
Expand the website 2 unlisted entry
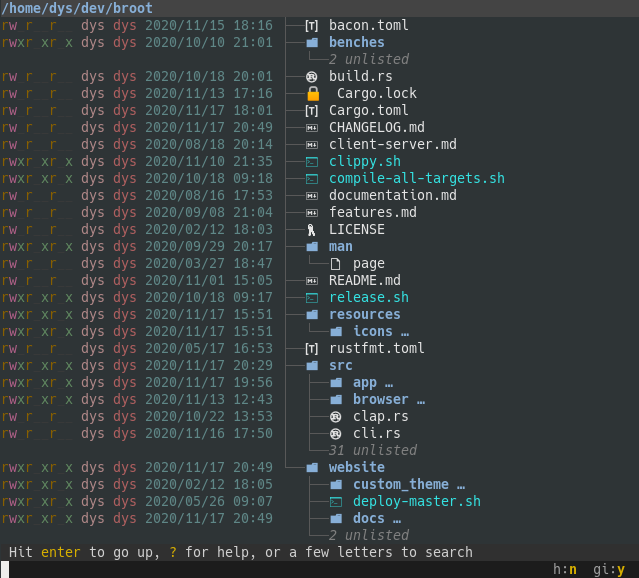click(368, 535)
